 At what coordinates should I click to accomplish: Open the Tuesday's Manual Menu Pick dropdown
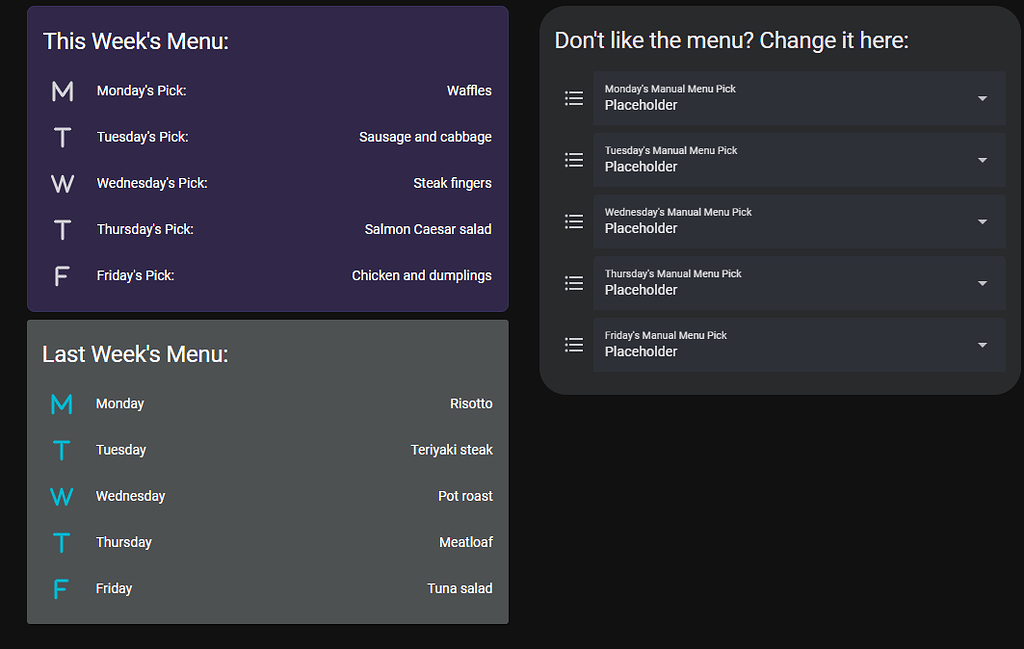click(981, 160)
